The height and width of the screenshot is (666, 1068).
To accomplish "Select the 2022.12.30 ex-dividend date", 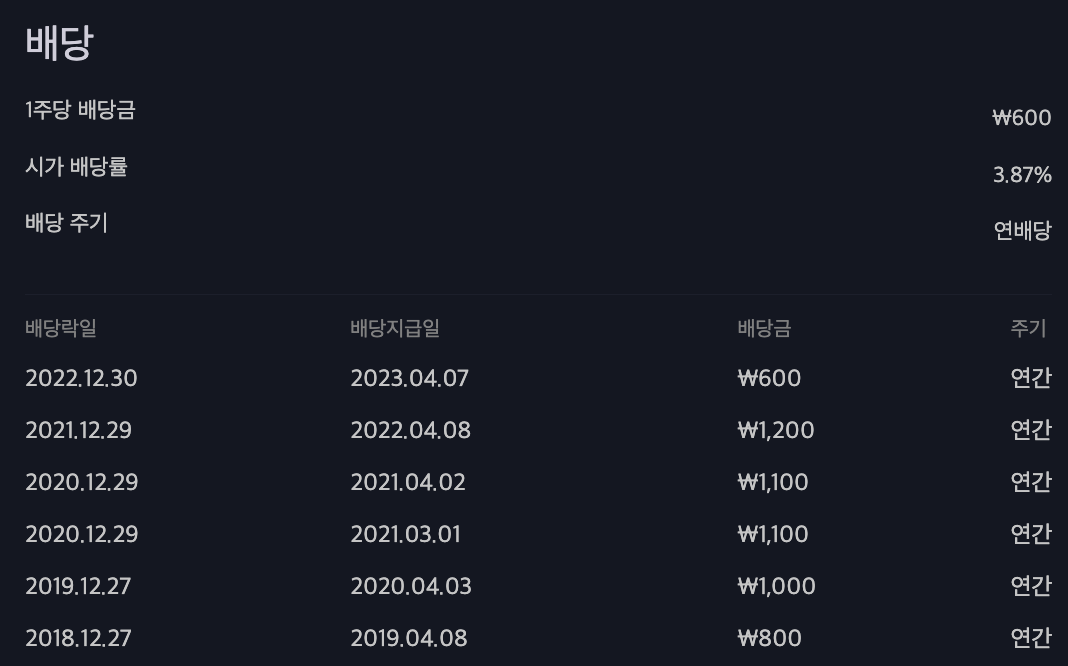I will point(81,378).
